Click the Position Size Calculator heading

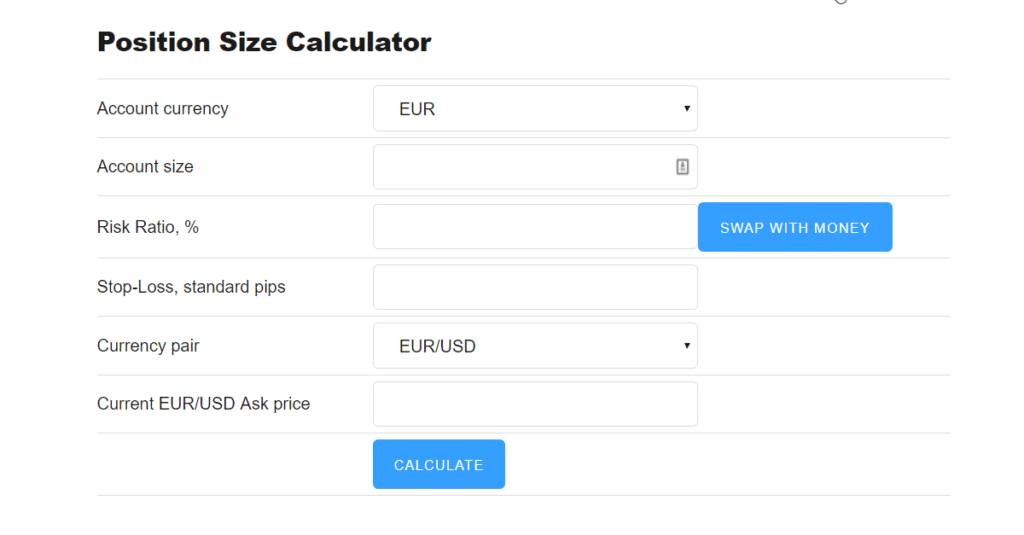[264, 42]
